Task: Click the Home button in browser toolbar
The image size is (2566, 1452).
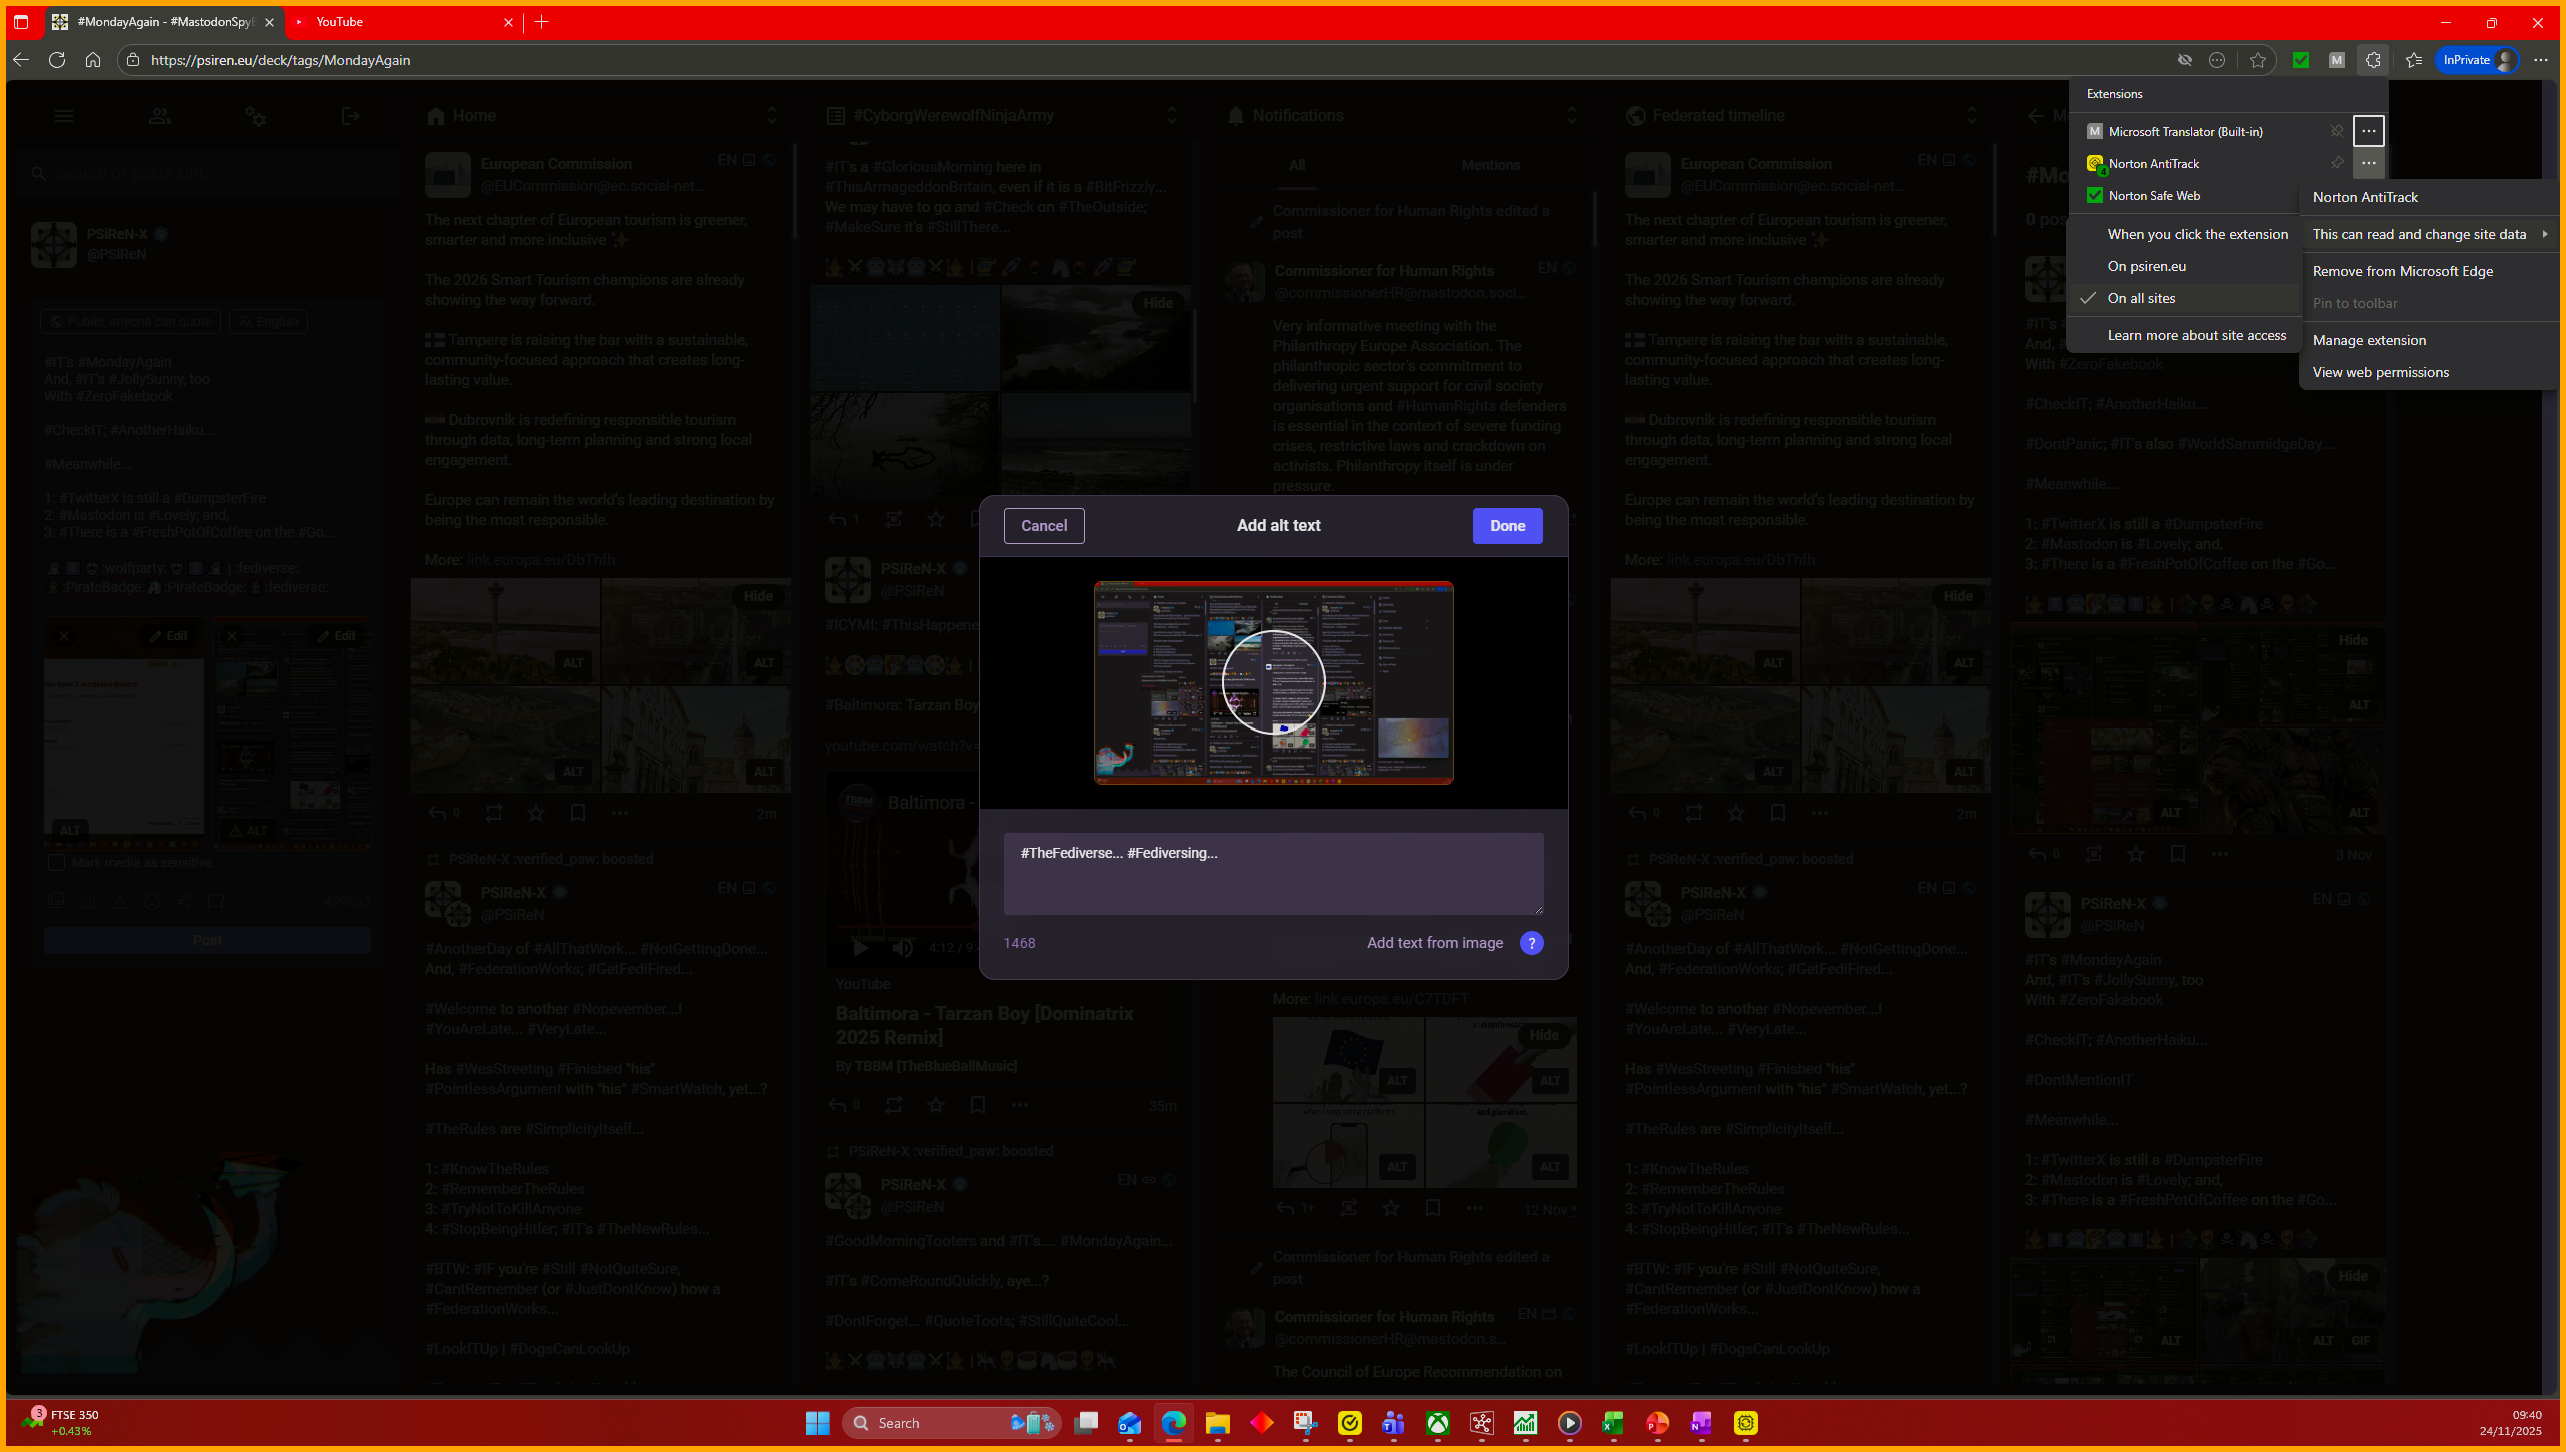Action: tap(93, 60)
